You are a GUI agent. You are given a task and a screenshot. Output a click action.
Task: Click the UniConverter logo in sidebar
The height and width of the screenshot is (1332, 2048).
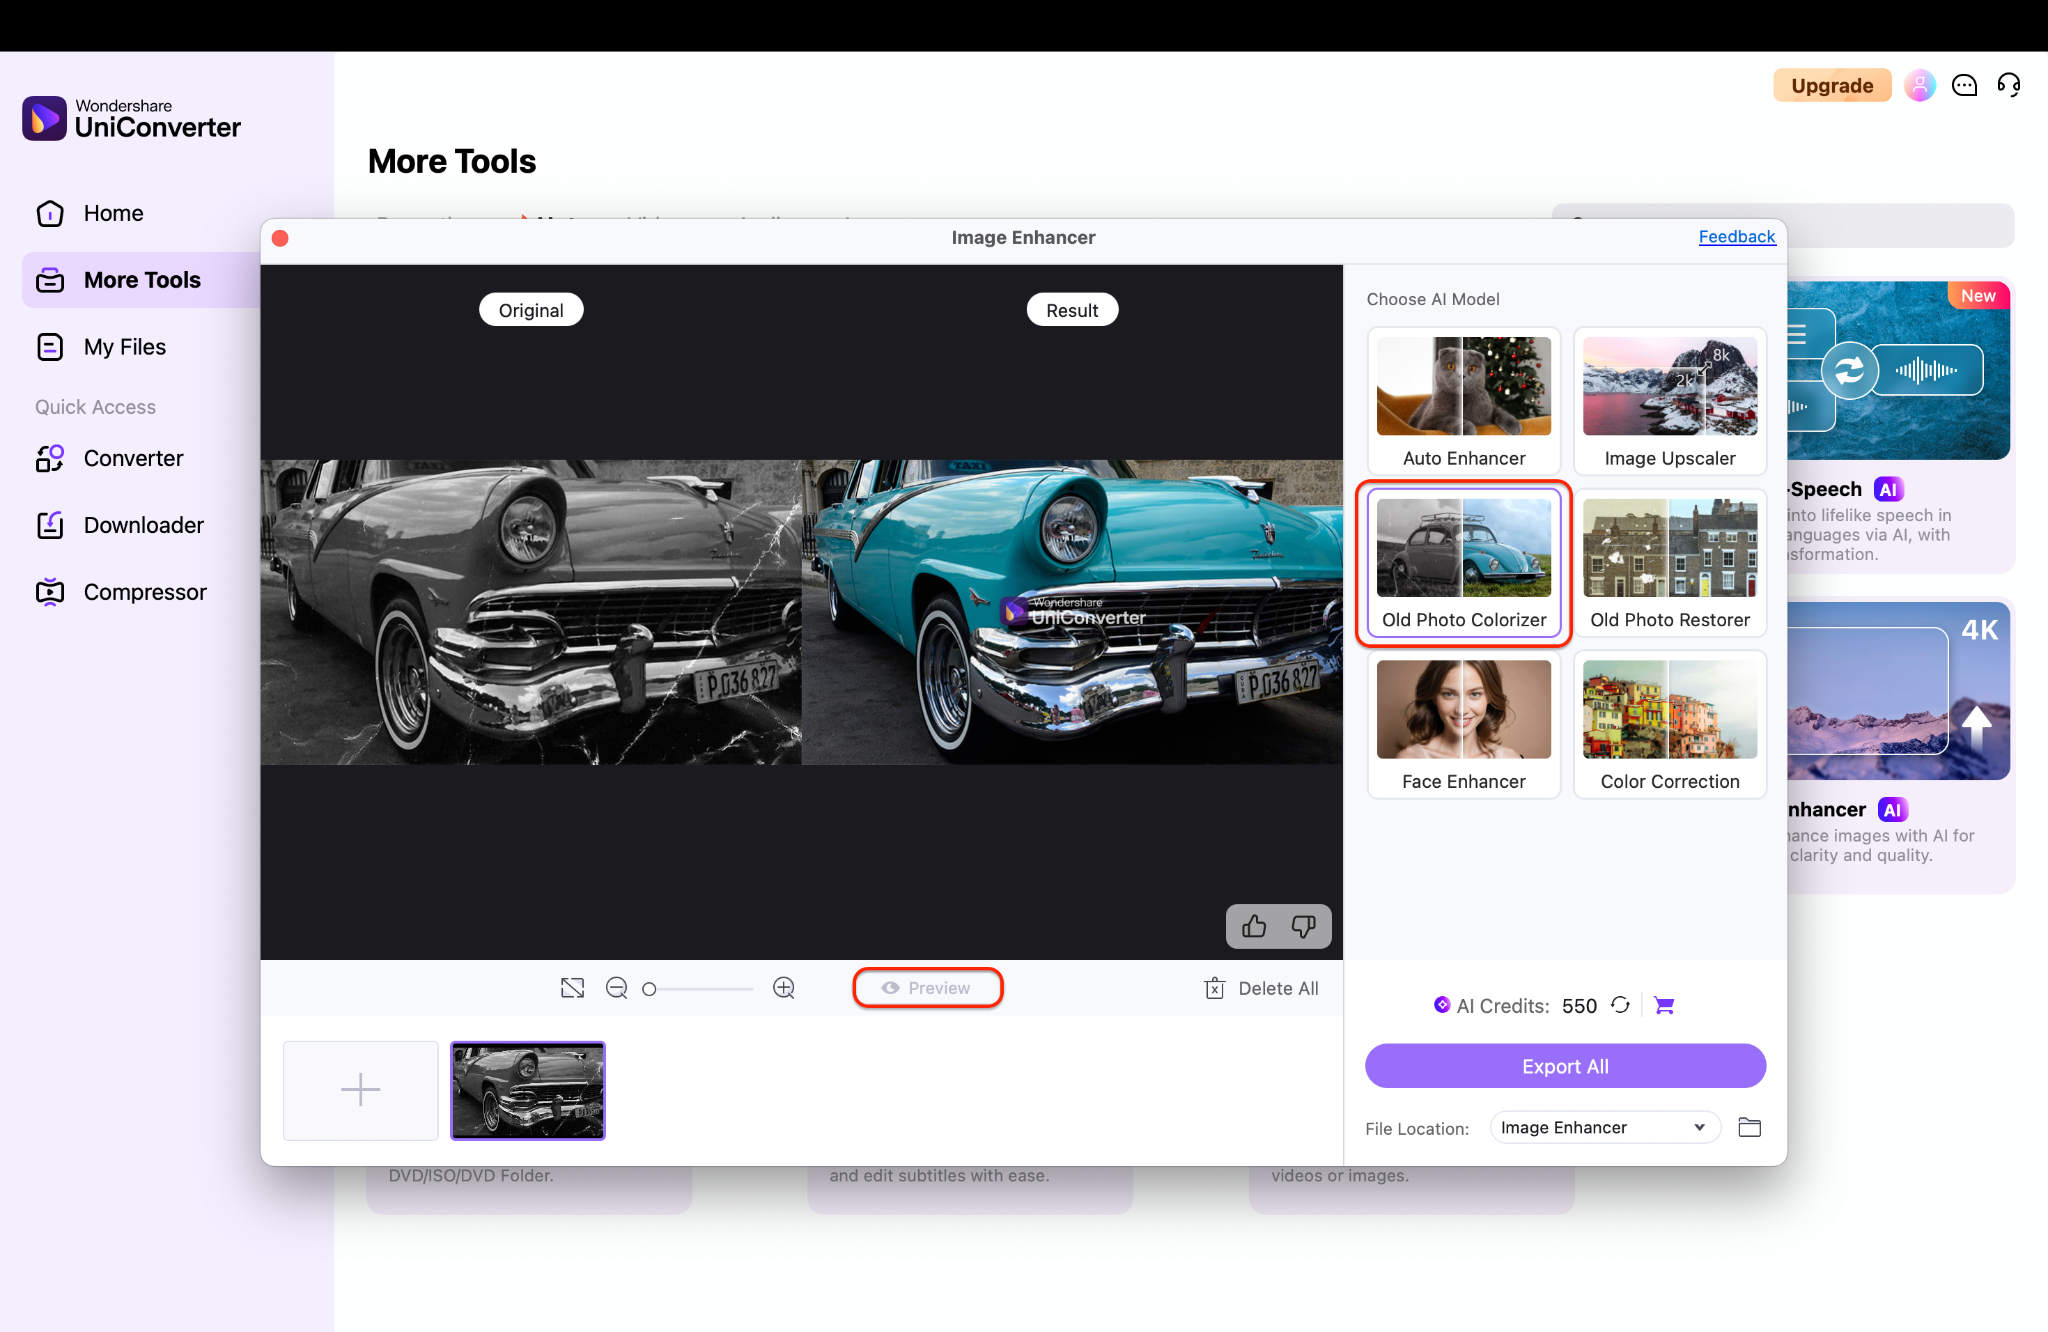tap(131, 119)
